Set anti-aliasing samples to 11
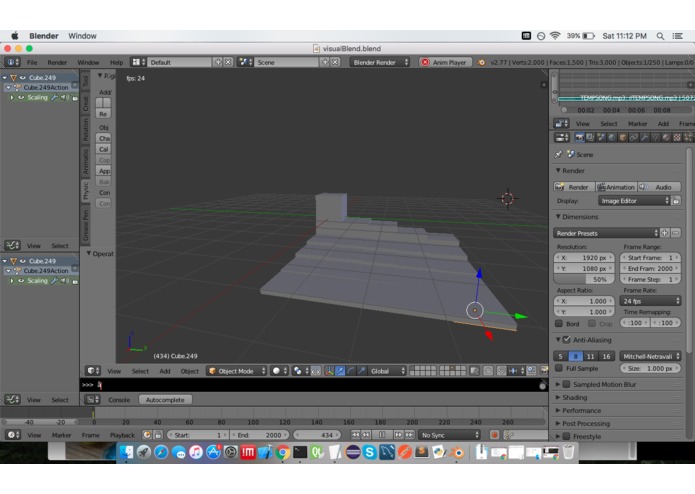This screenshot has height=494, width=695. pos(591,356)
